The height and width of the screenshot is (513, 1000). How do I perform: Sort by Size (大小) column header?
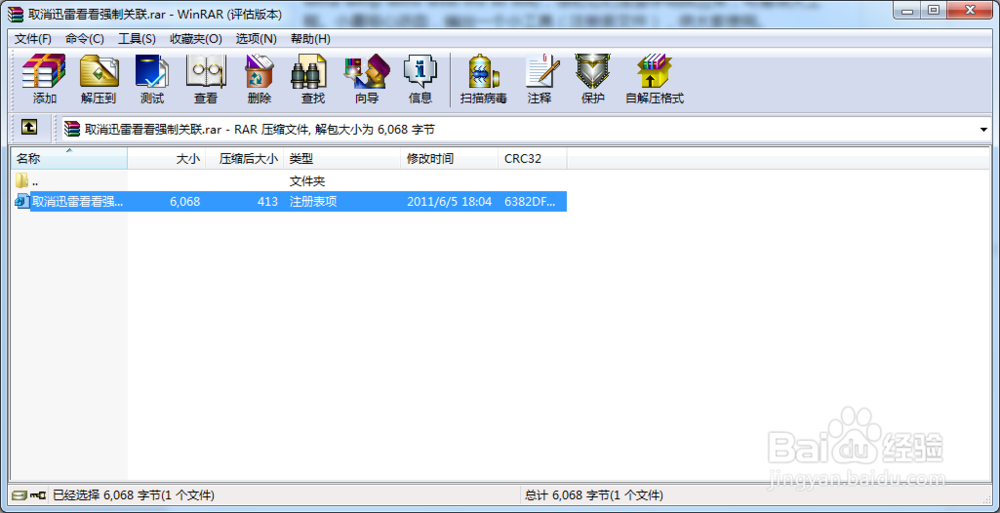pos(167,159)
